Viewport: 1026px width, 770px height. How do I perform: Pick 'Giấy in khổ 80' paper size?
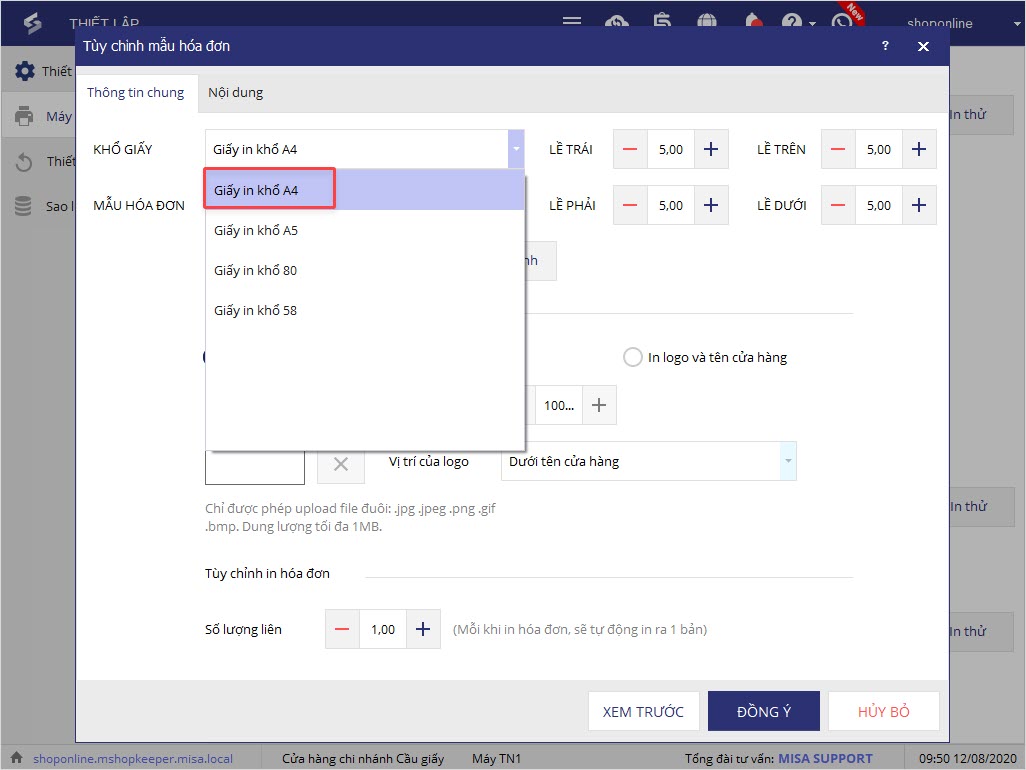(256, 270)
